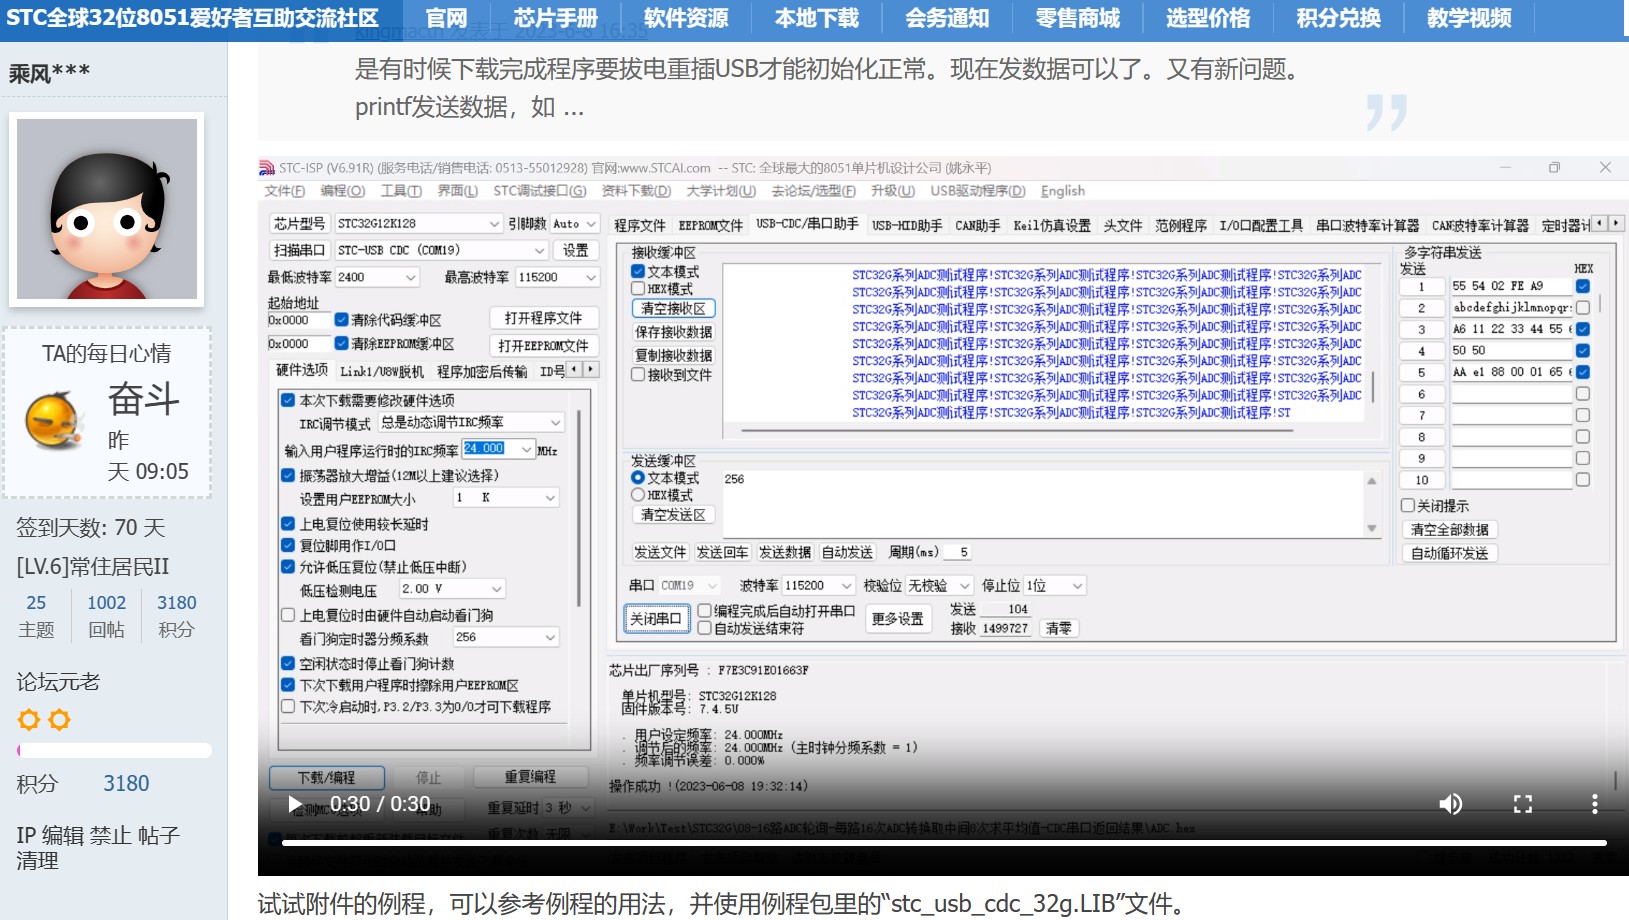Toggle the 关闭提示 checkbox
Screen dimensions: 1629x920
[x=1408, y=506]
